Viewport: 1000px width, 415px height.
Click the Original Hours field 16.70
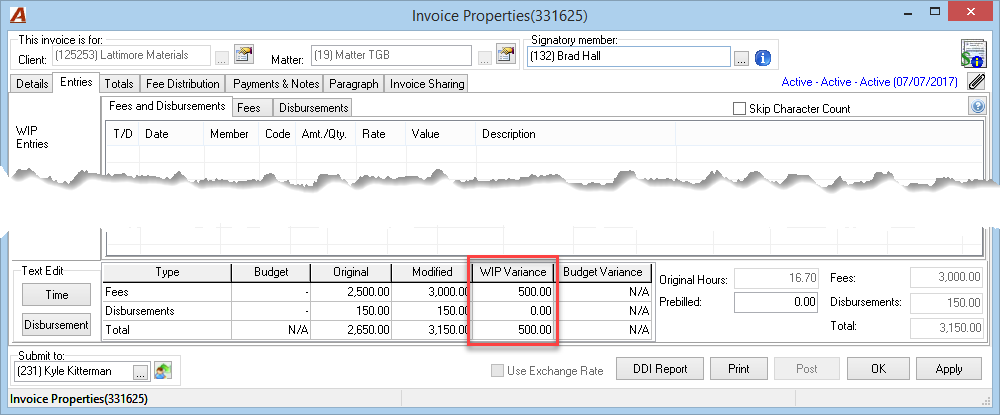[x=776, y=279]
